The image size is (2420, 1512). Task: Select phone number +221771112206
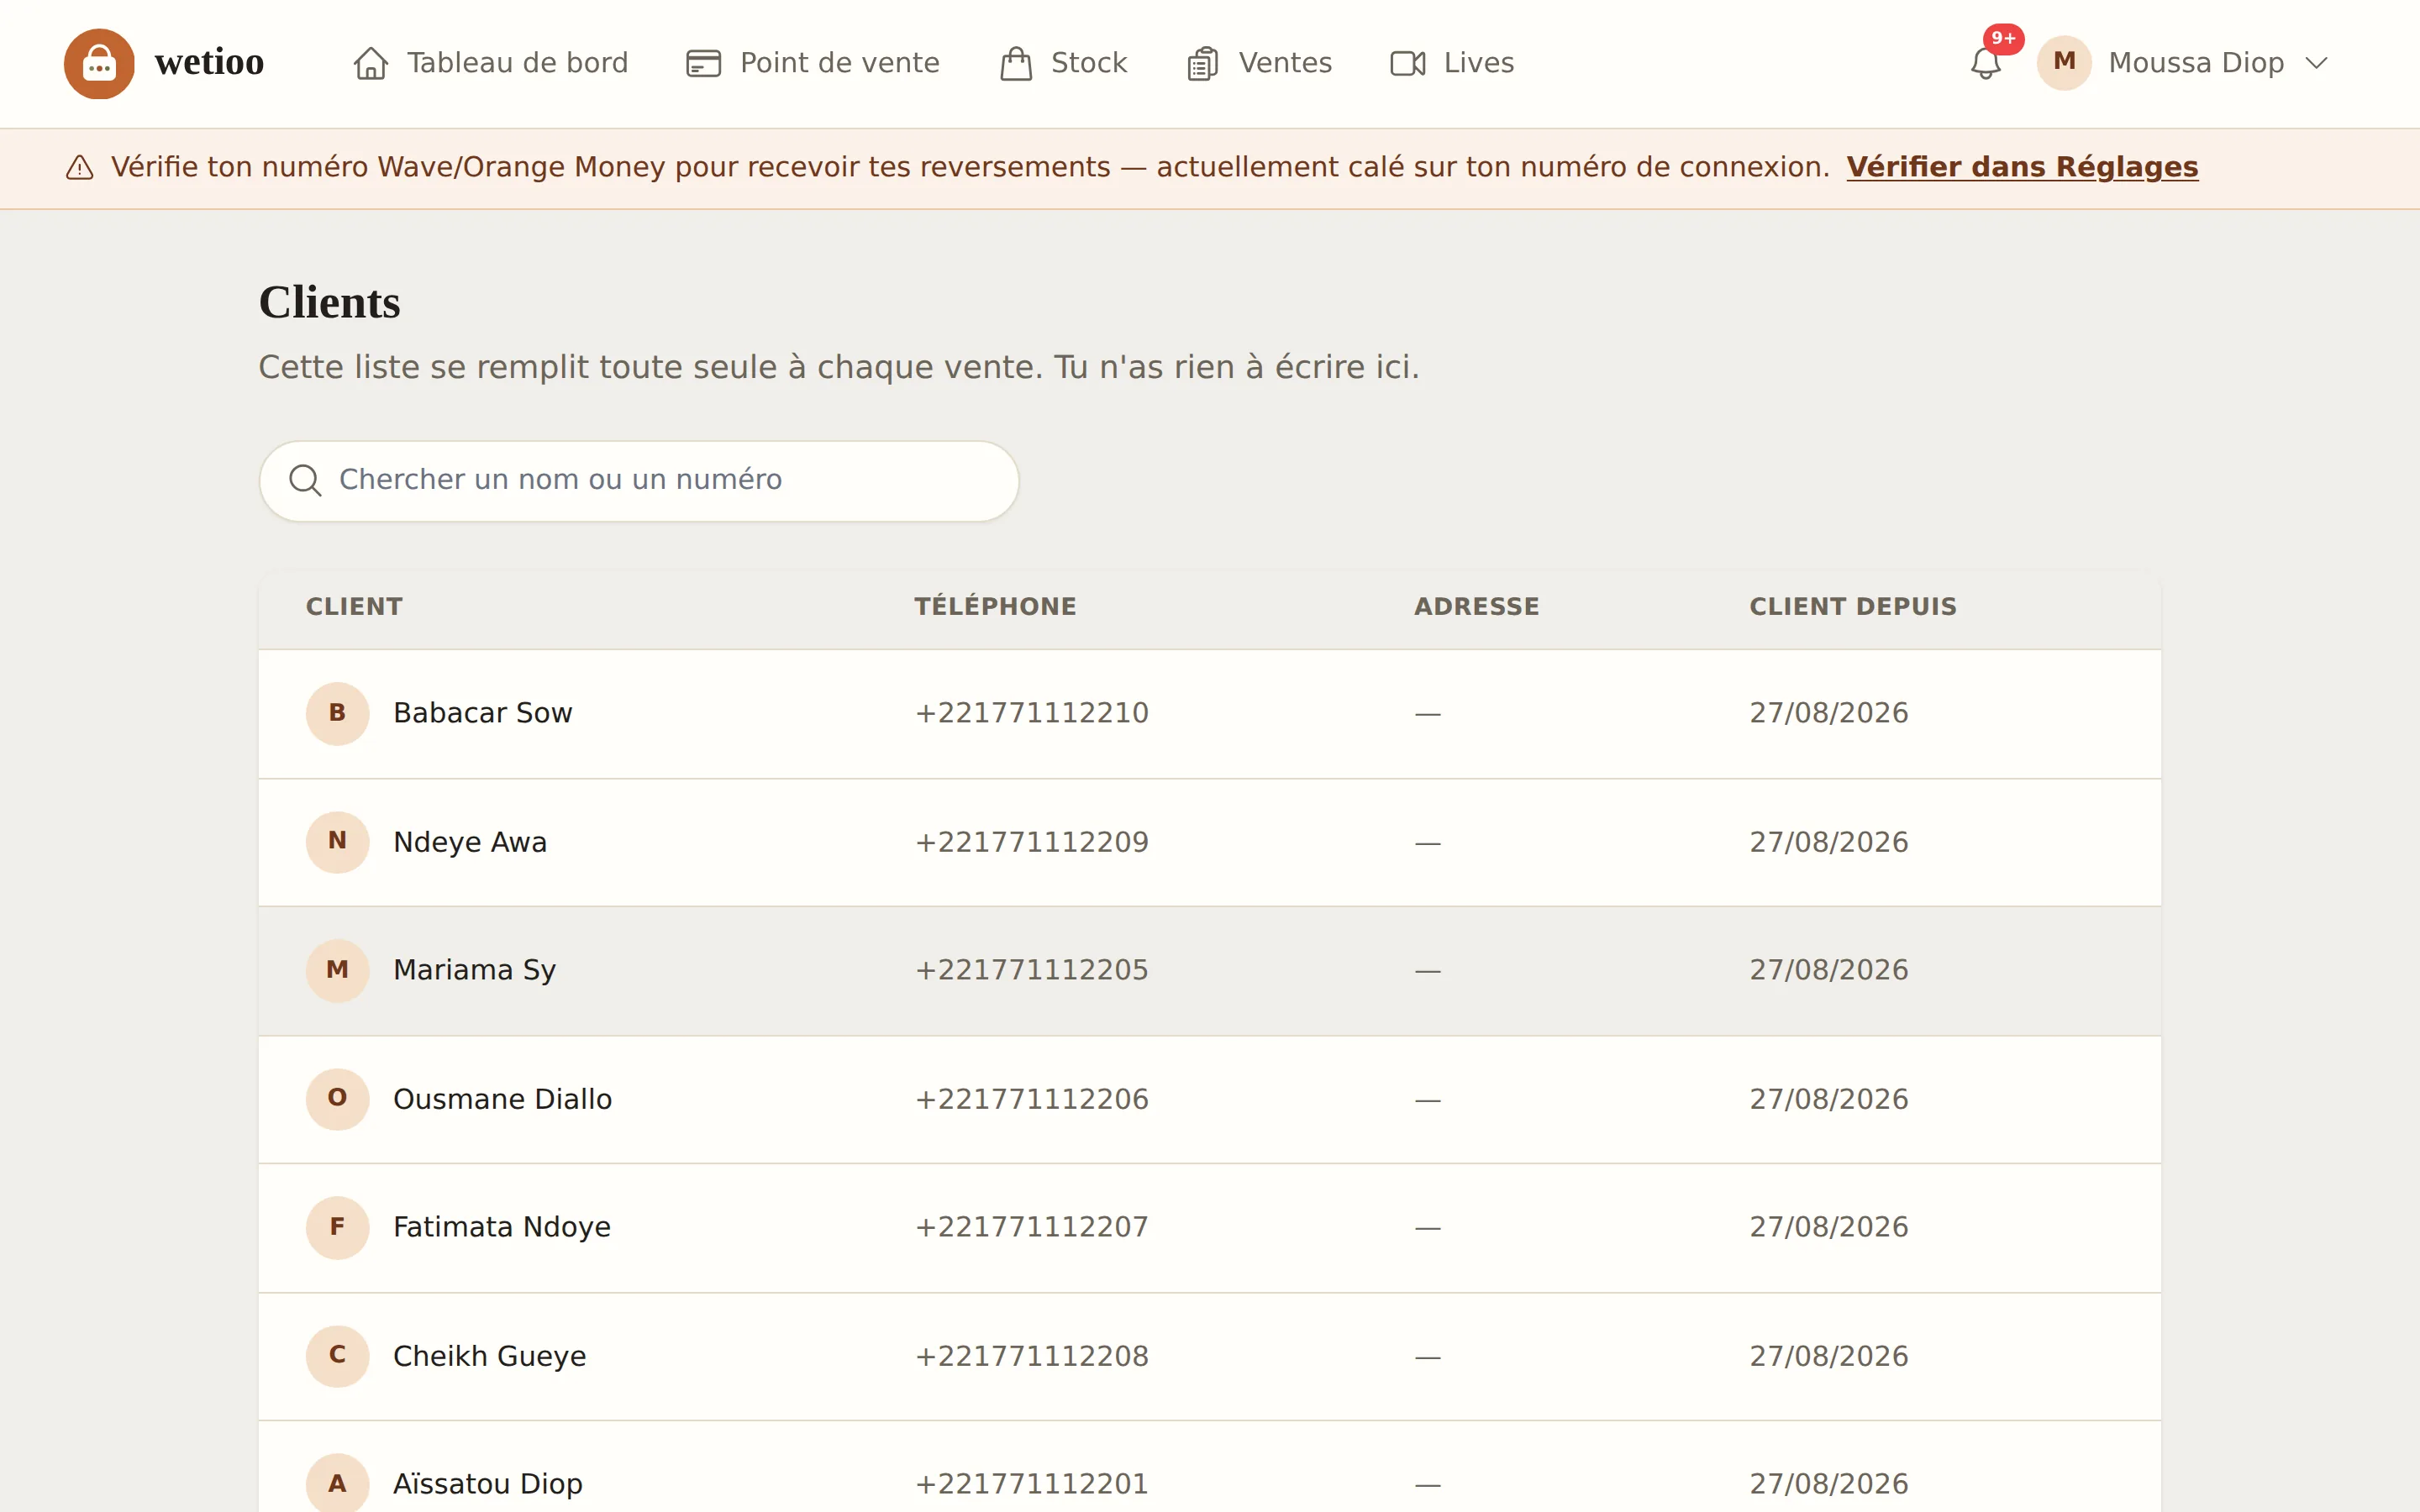(x=1031, y=1099)
